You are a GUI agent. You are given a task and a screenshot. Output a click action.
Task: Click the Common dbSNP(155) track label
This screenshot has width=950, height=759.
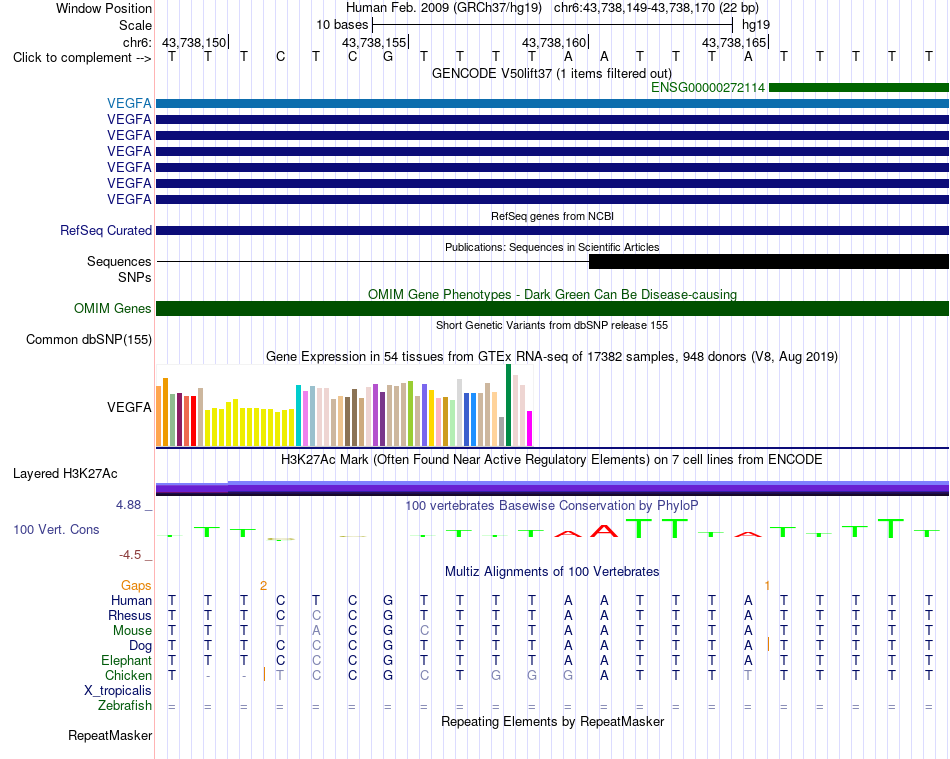coord(88,339)
